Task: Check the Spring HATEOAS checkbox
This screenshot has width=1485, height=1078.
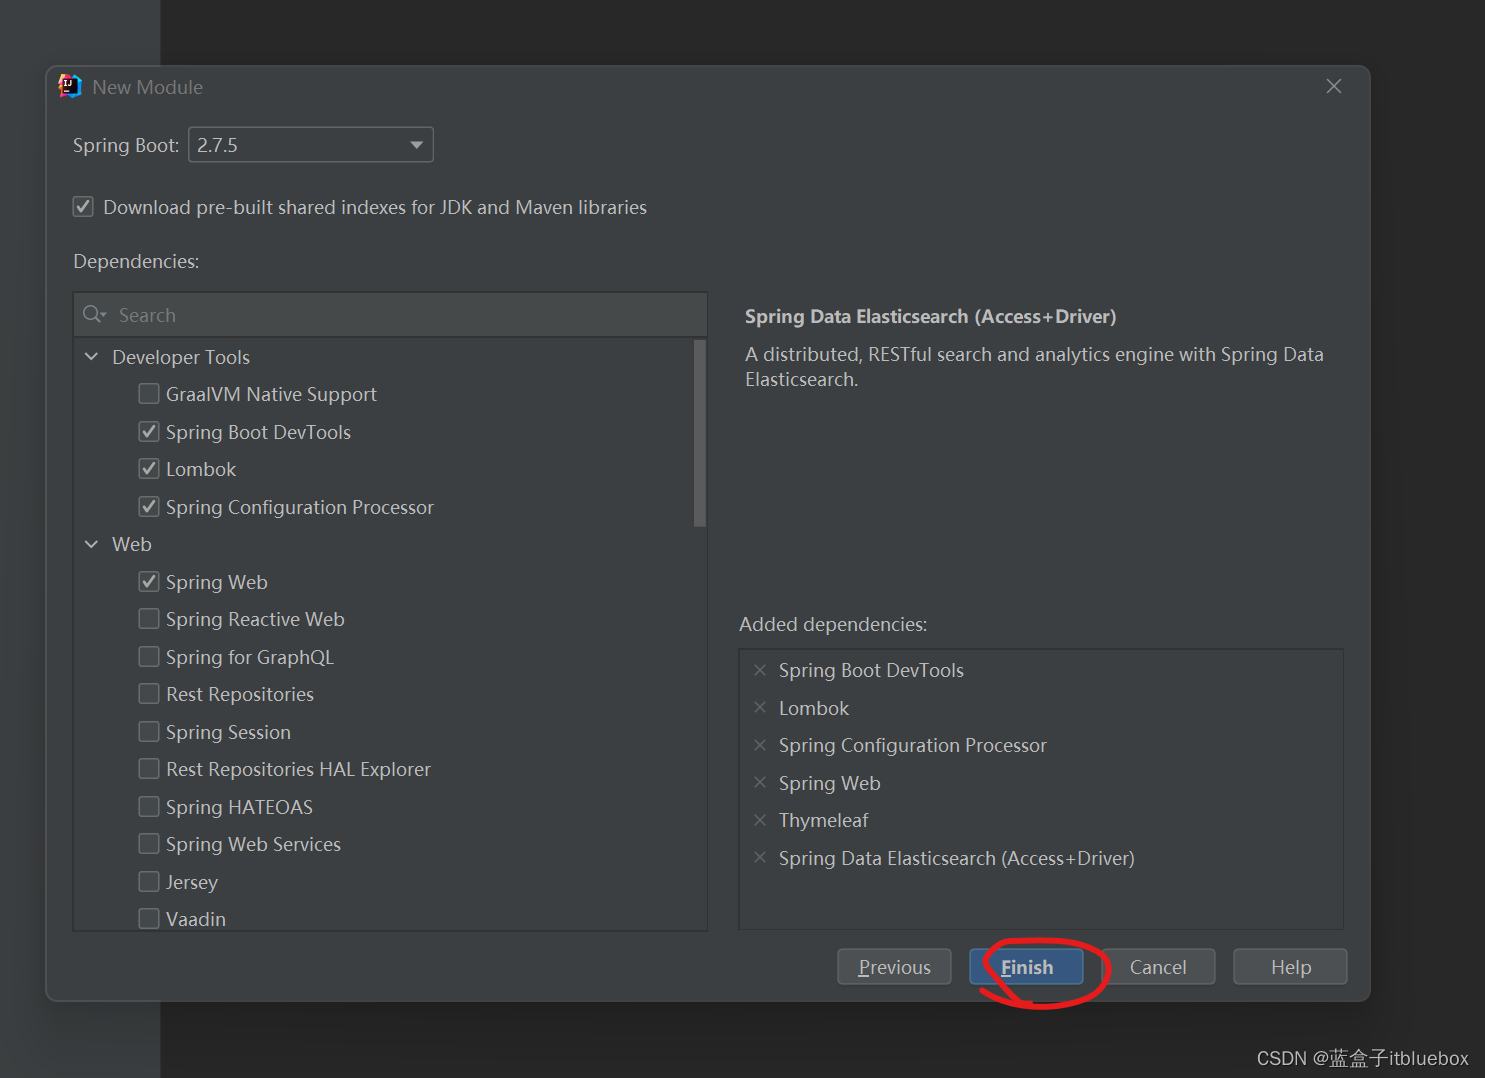Action: point(149,807)
